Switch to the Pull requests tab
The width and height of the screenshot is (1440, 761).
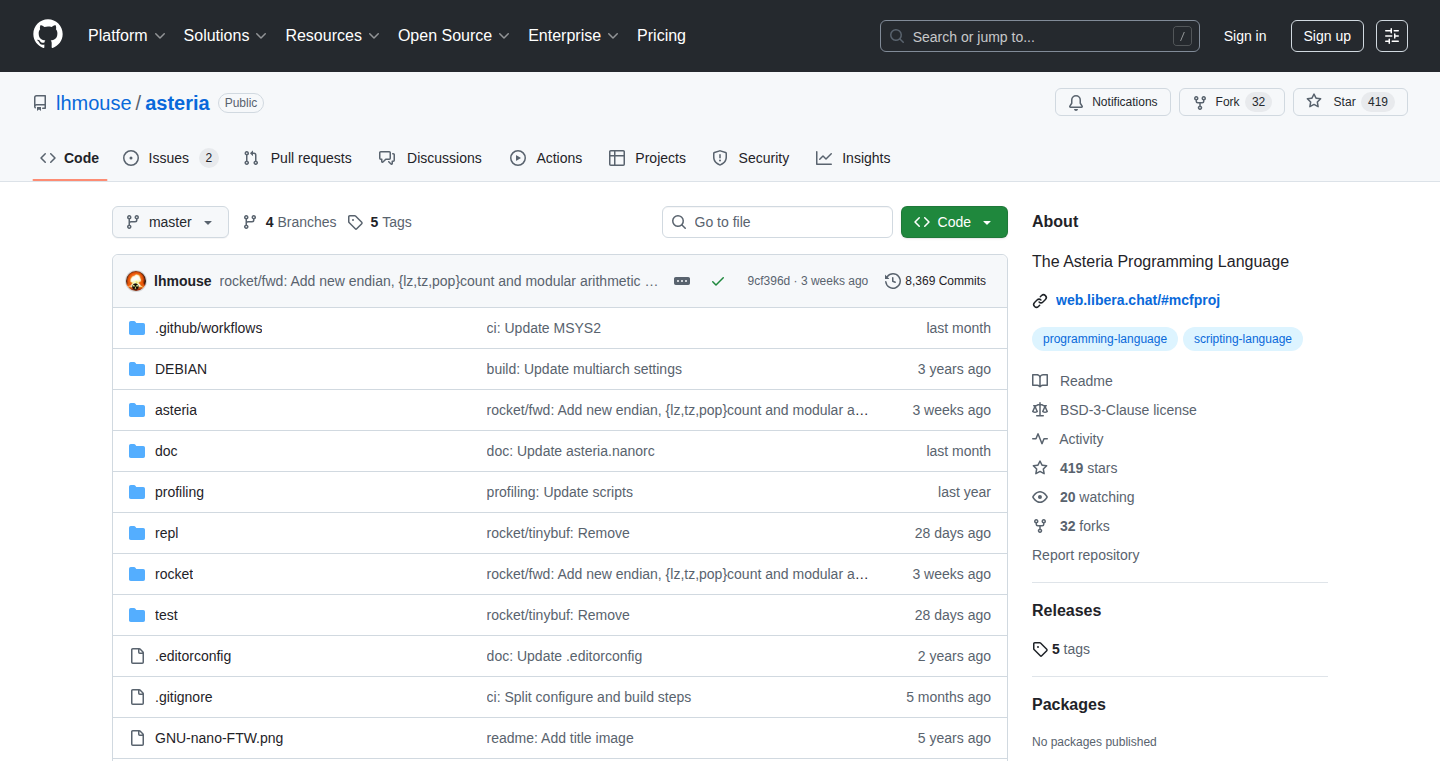[x=298, y=158]
